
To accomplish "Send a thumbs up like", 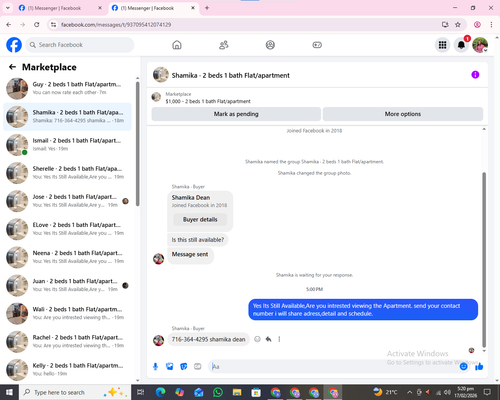I will [x=479, y=367].
